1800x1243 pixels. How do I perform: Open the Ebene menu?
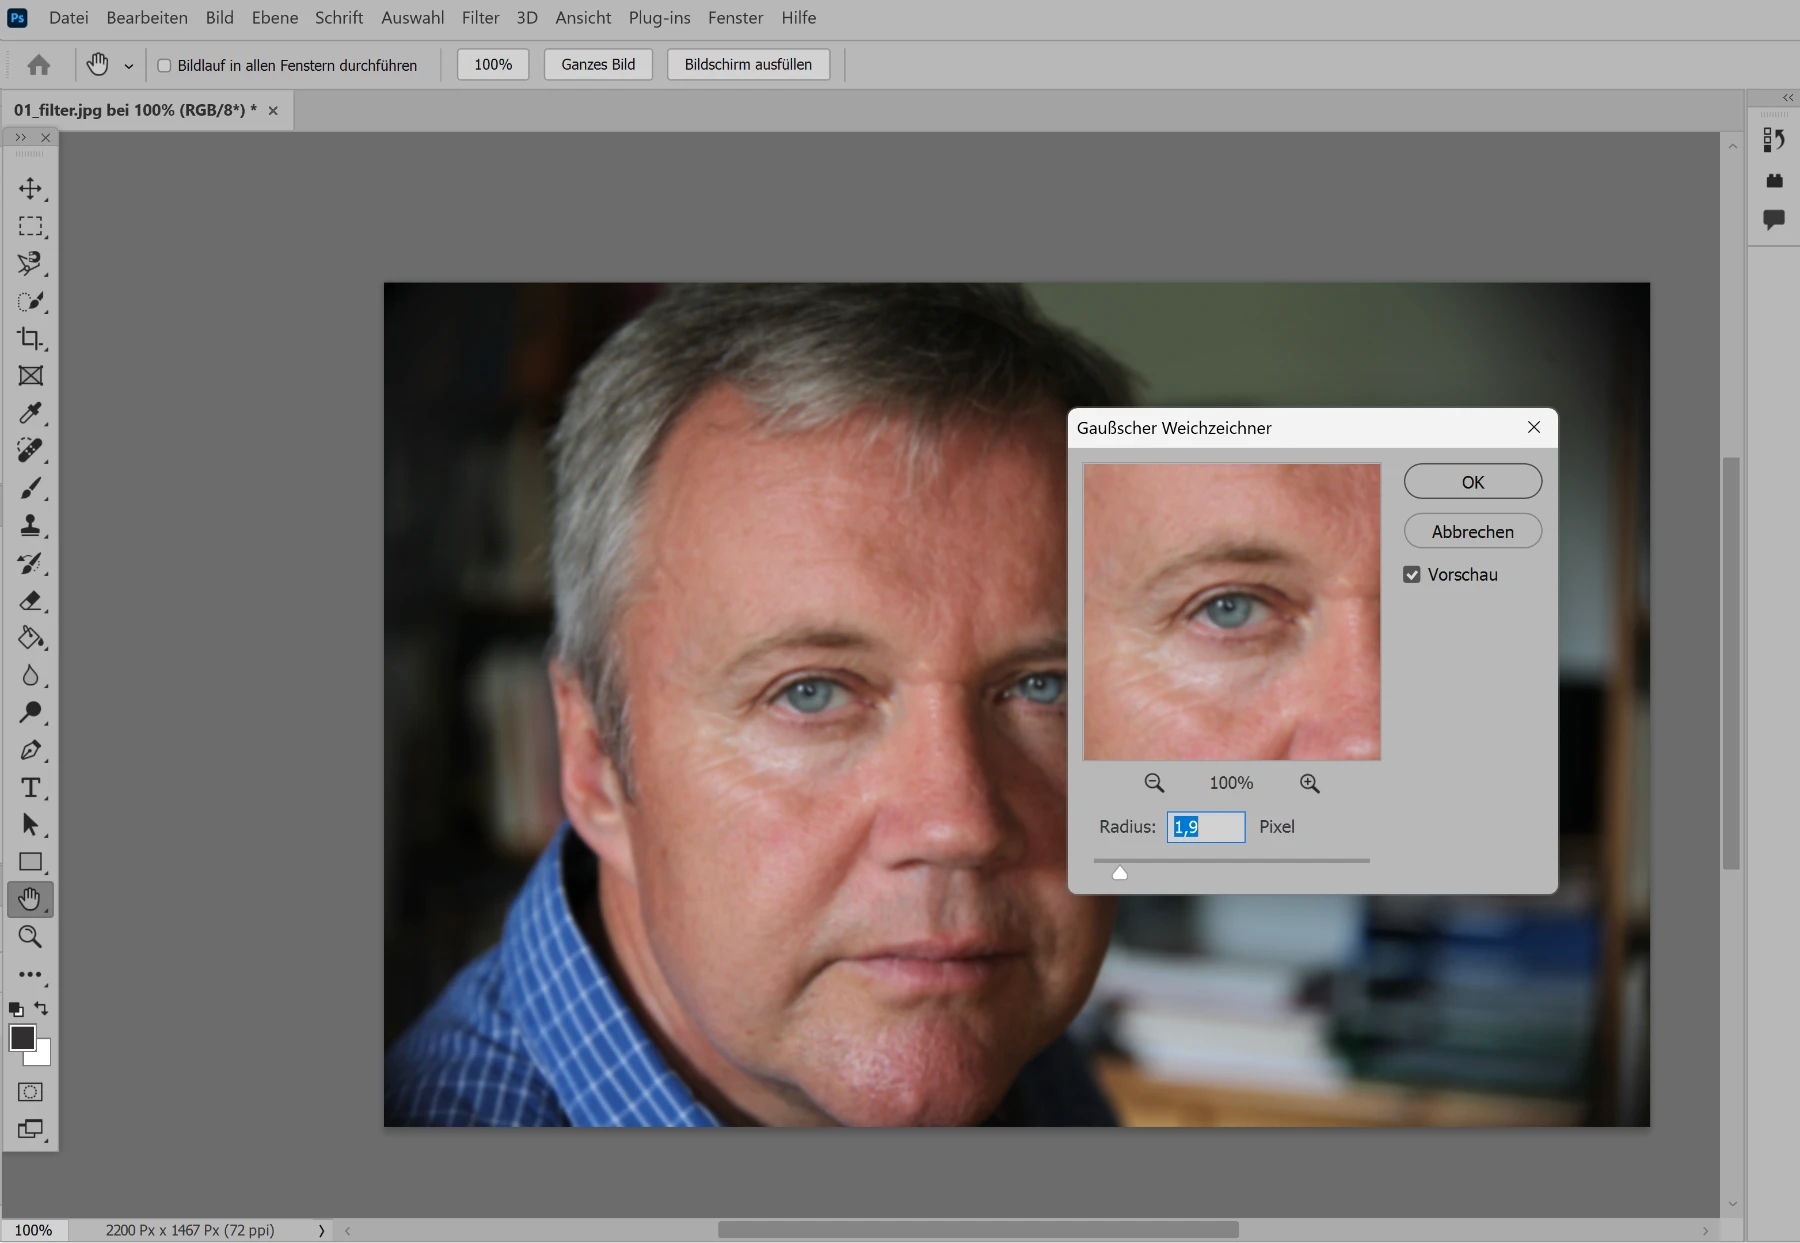click(x=274, y=18)
